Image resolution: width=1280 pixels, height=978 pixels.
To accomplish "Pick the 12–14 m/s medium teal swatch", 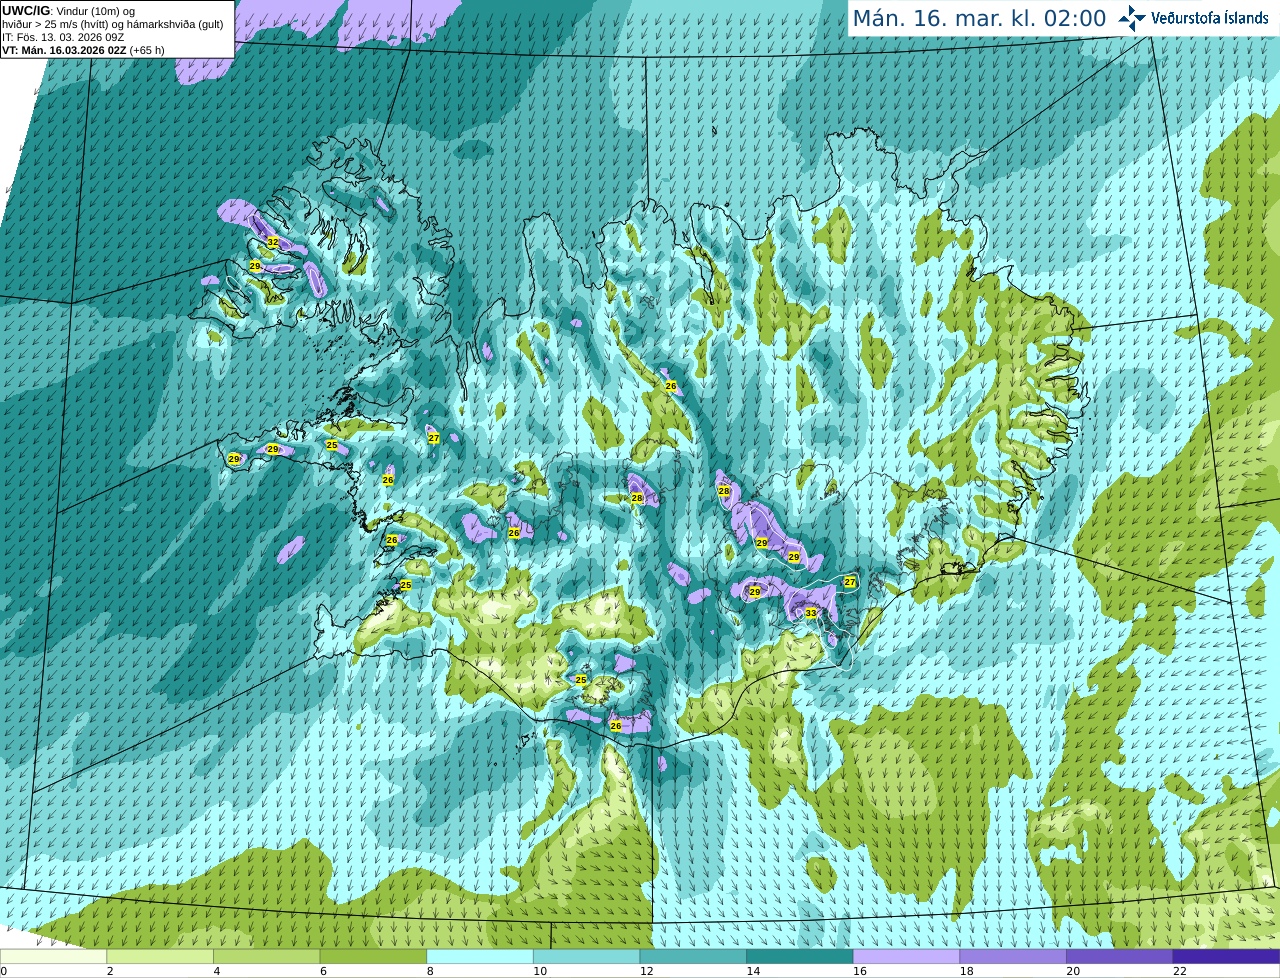I will coord(693,956).
